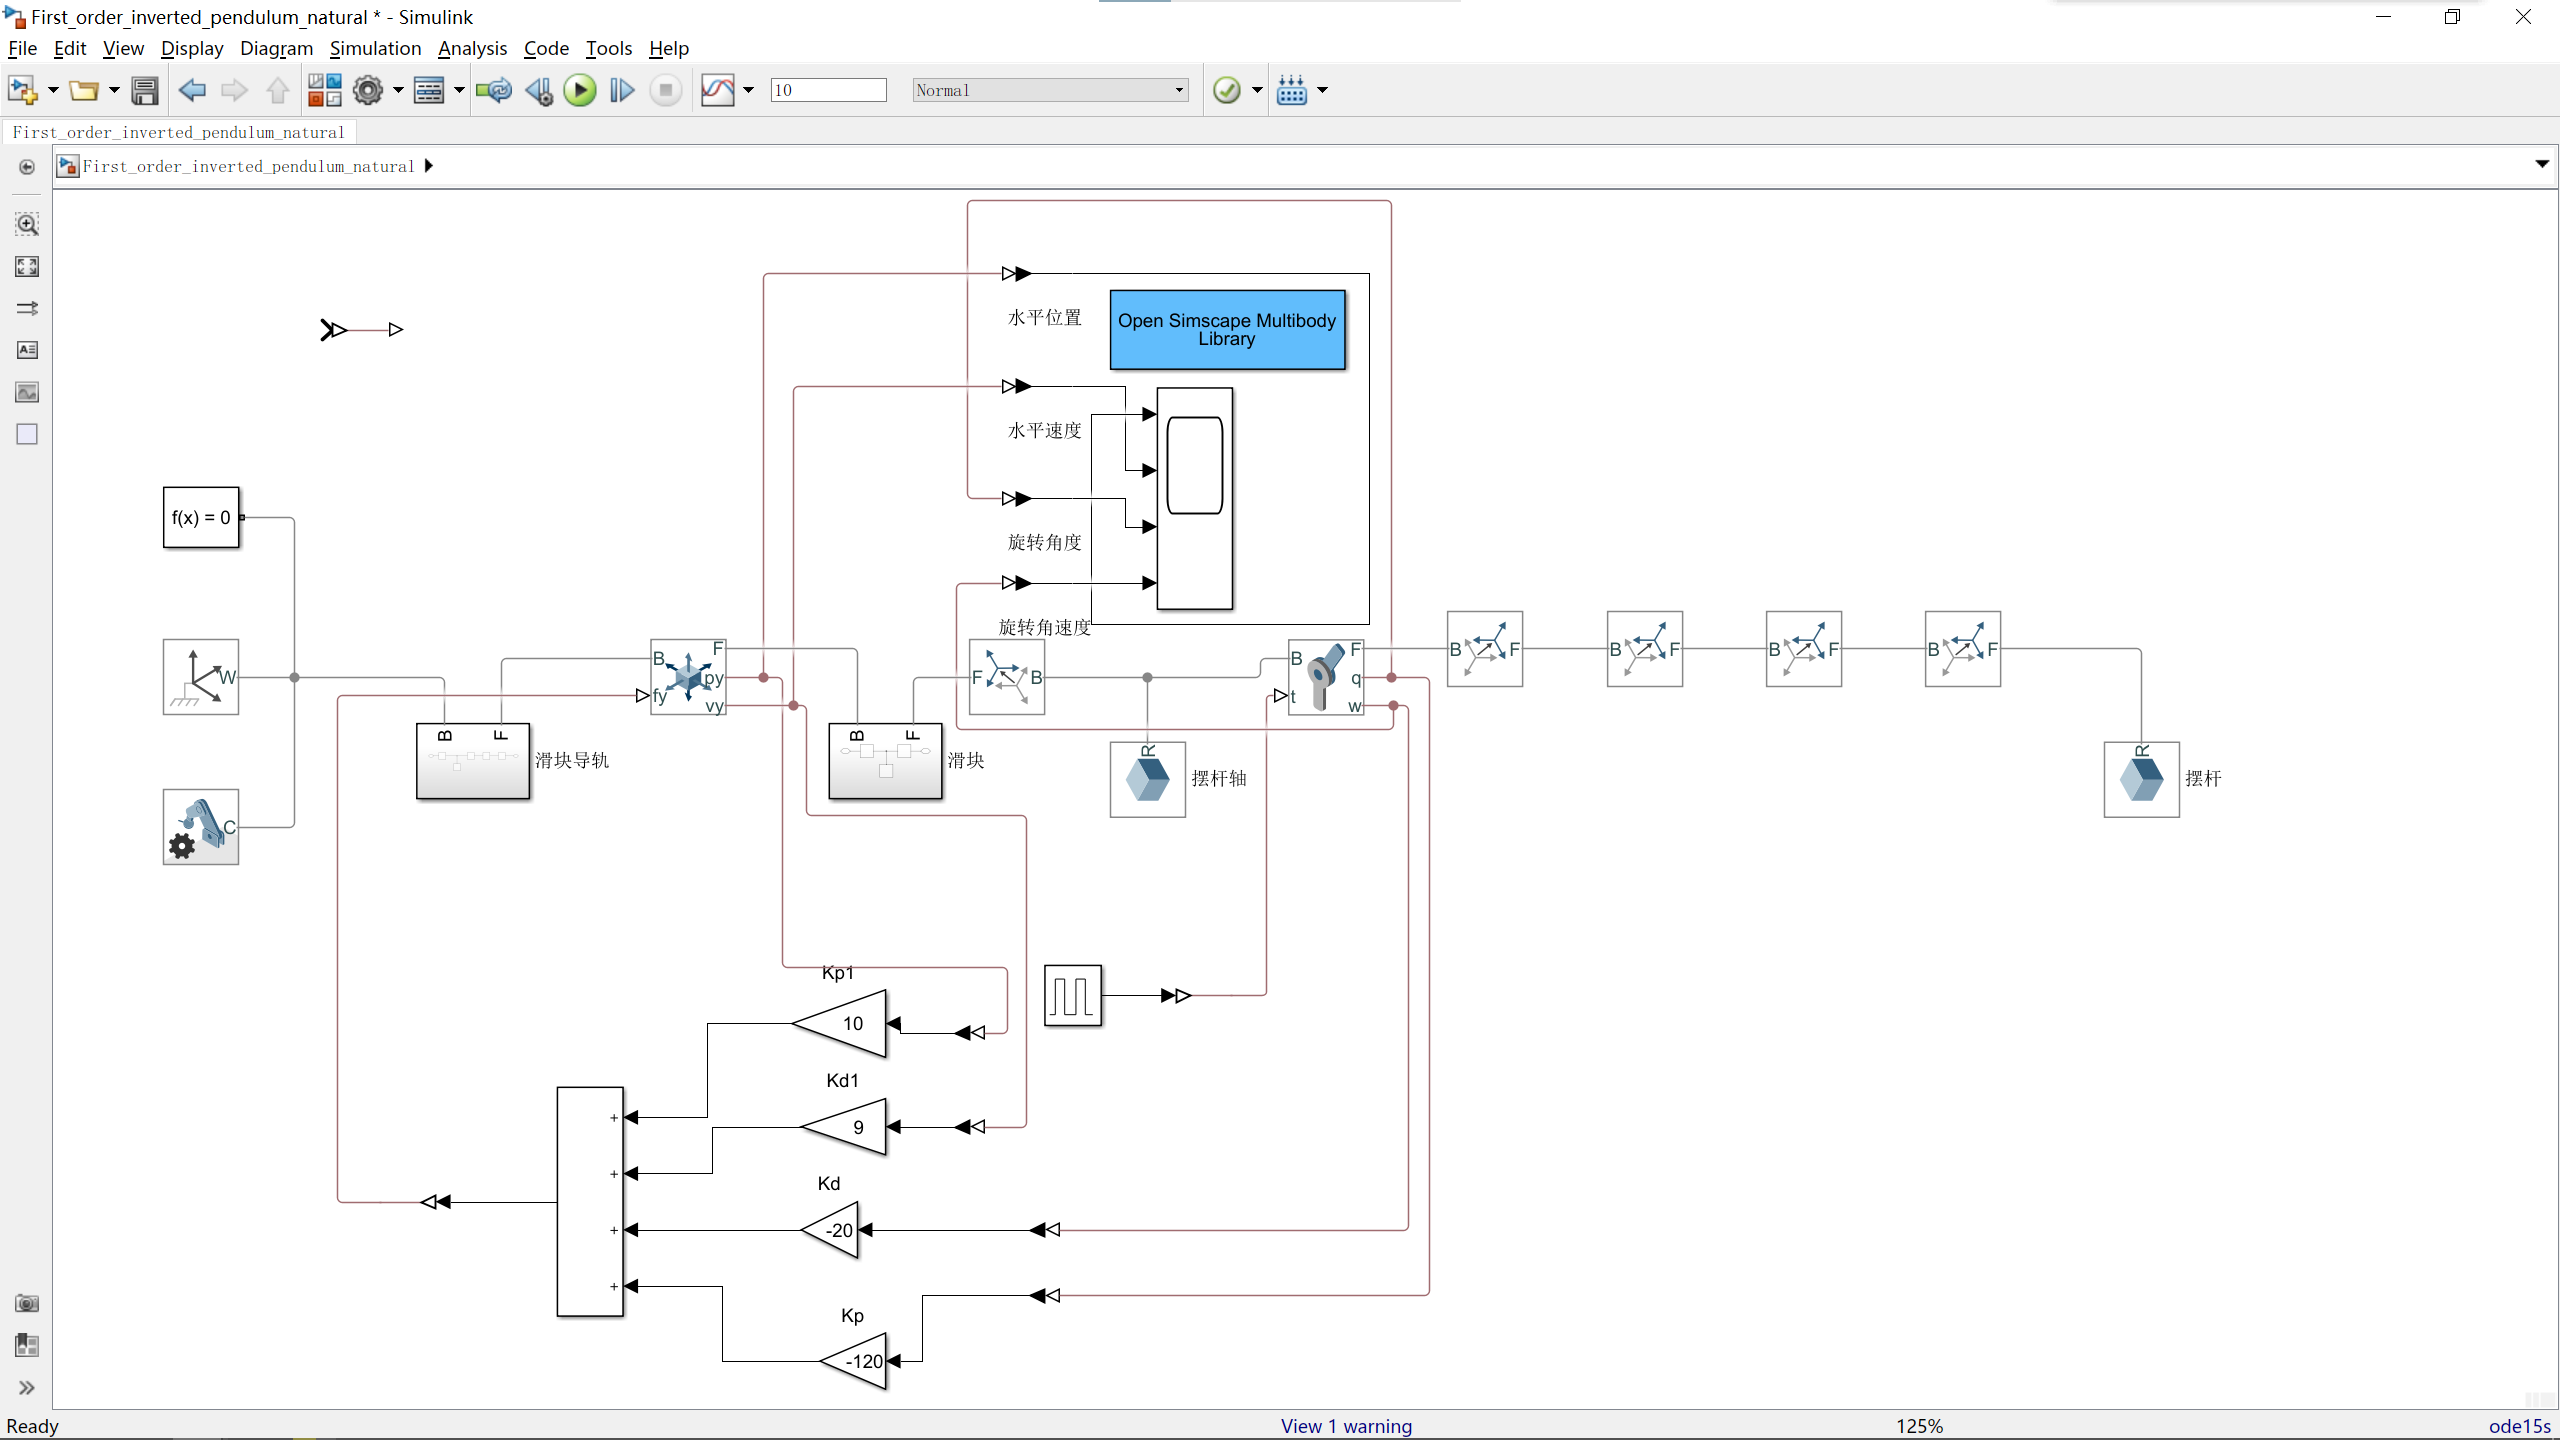2560x1440 pixels.
Task: Click the ode15s solver link
Action: coord(2519,1426)
